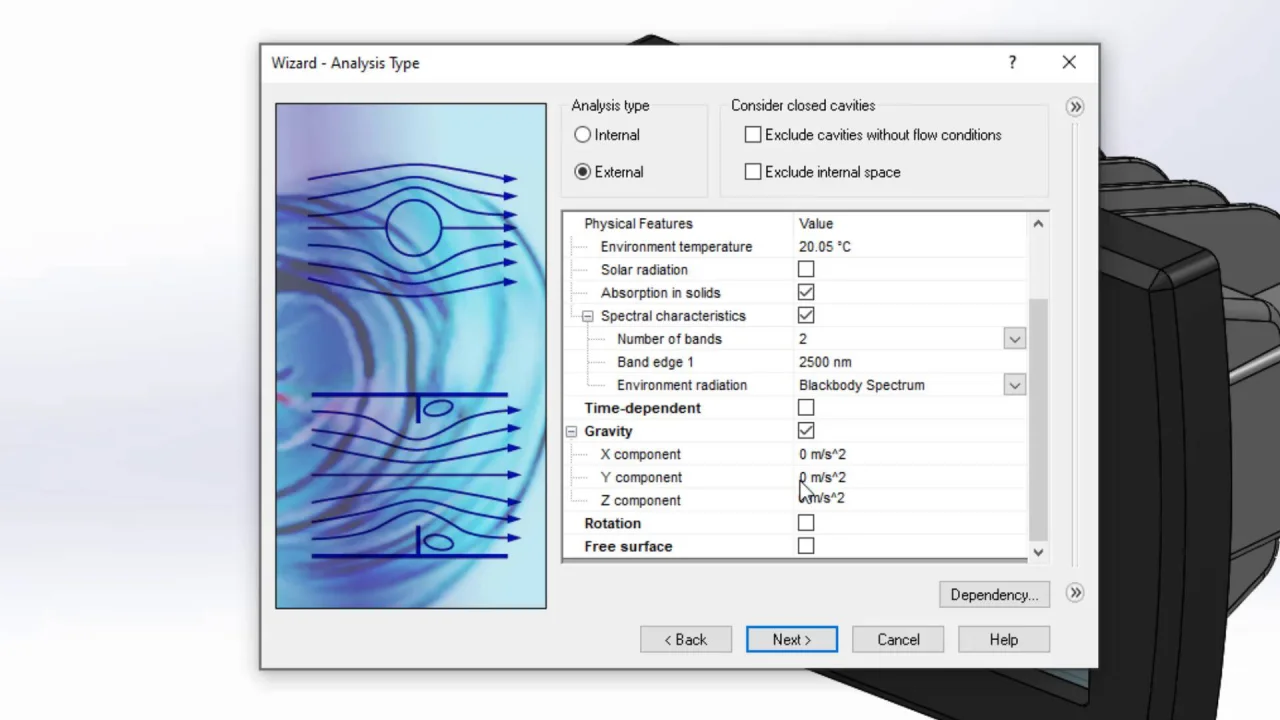Select the Internal analysis type
Screen dimensions: 1280x720
click(x=583, y=135)
